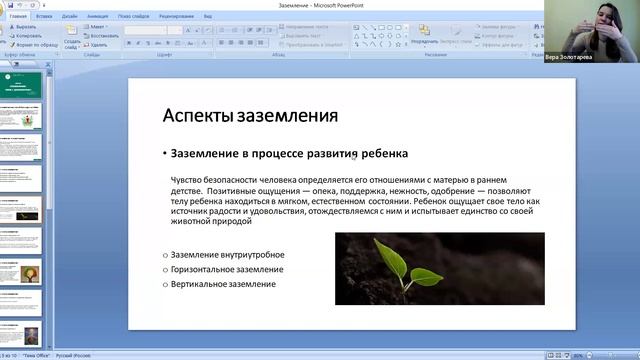Open the font name combo box
This screenshot has width=640, height=360.
coord(146,31)
